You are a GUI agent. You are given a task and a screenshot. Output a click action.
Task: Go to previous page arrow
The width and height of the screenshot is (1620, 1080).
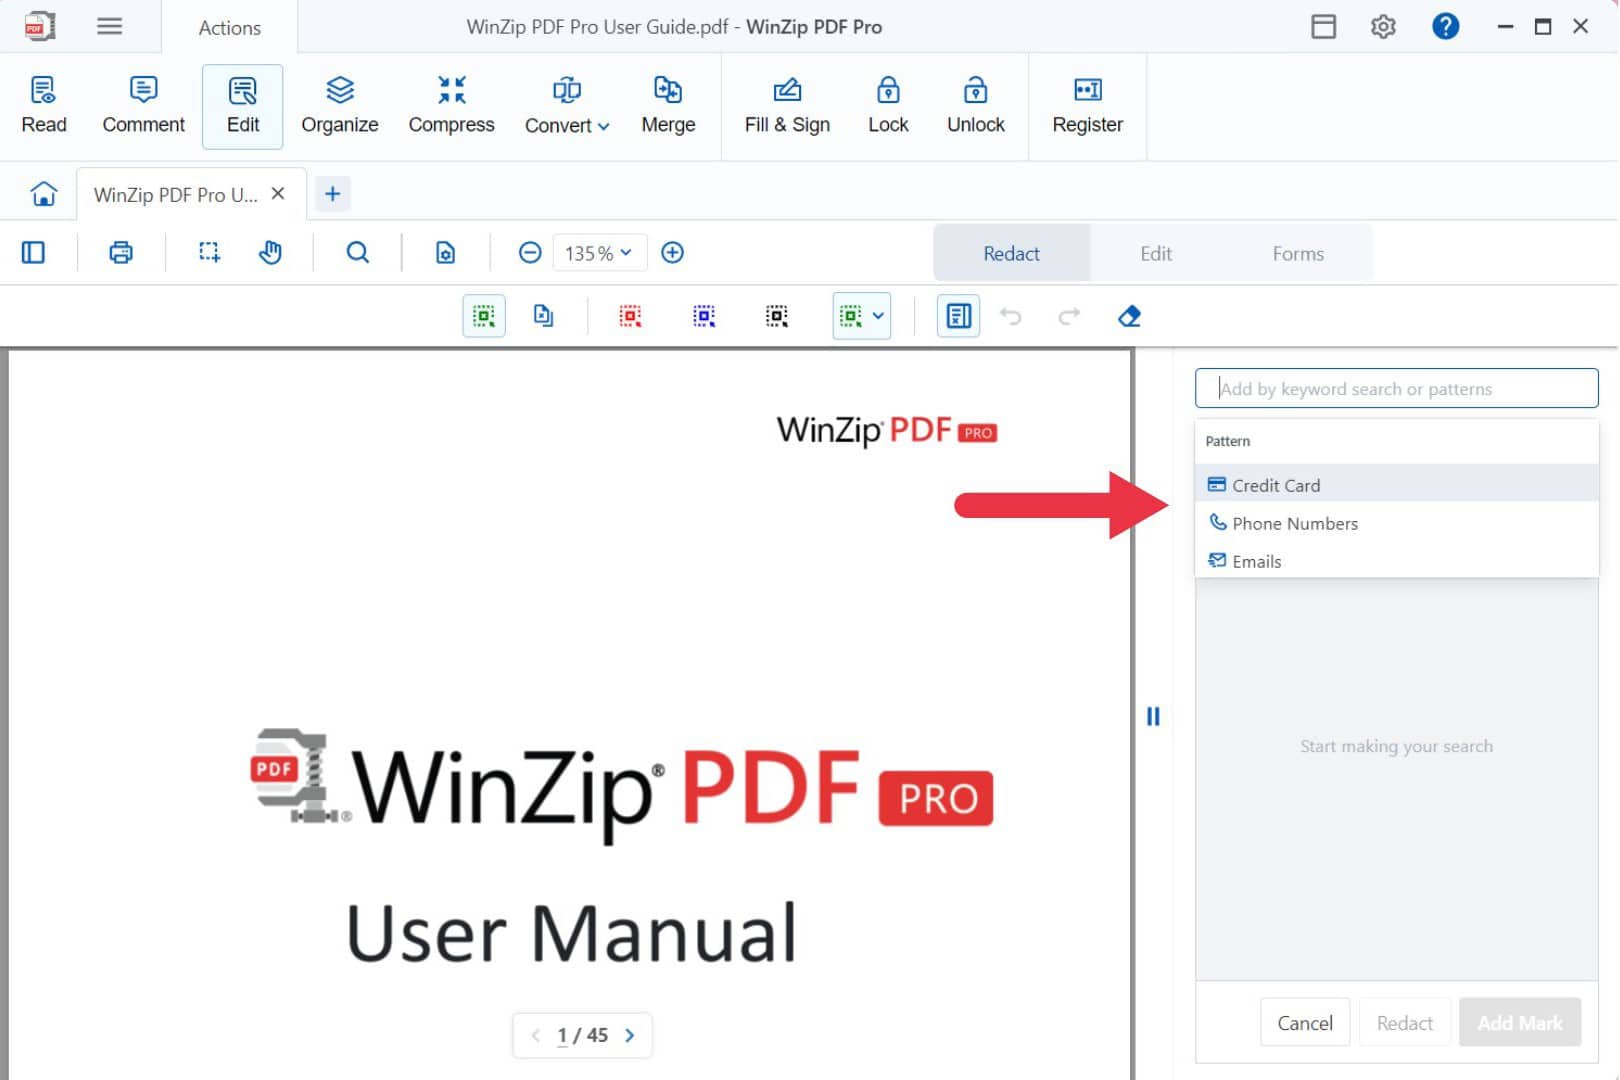(x=536, y=1035)
